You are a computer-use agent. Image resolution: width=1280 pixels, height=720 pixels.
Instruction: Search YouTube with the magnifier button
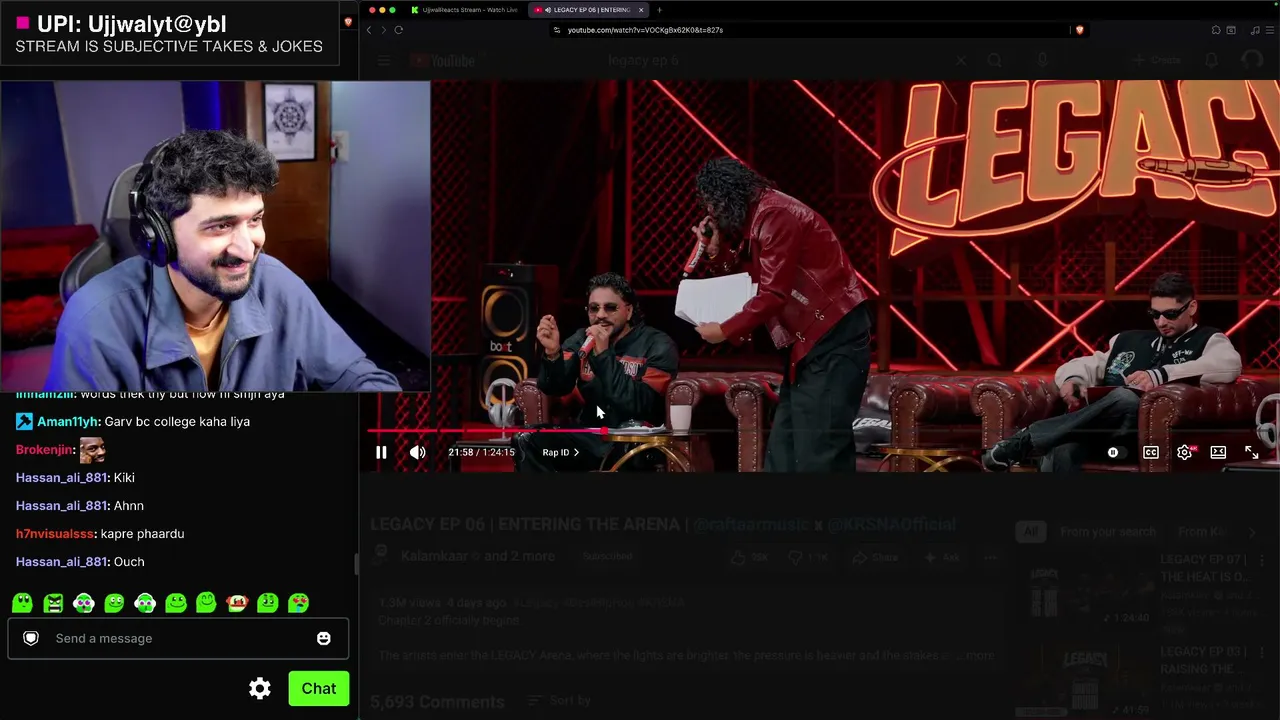pos(995,61)
